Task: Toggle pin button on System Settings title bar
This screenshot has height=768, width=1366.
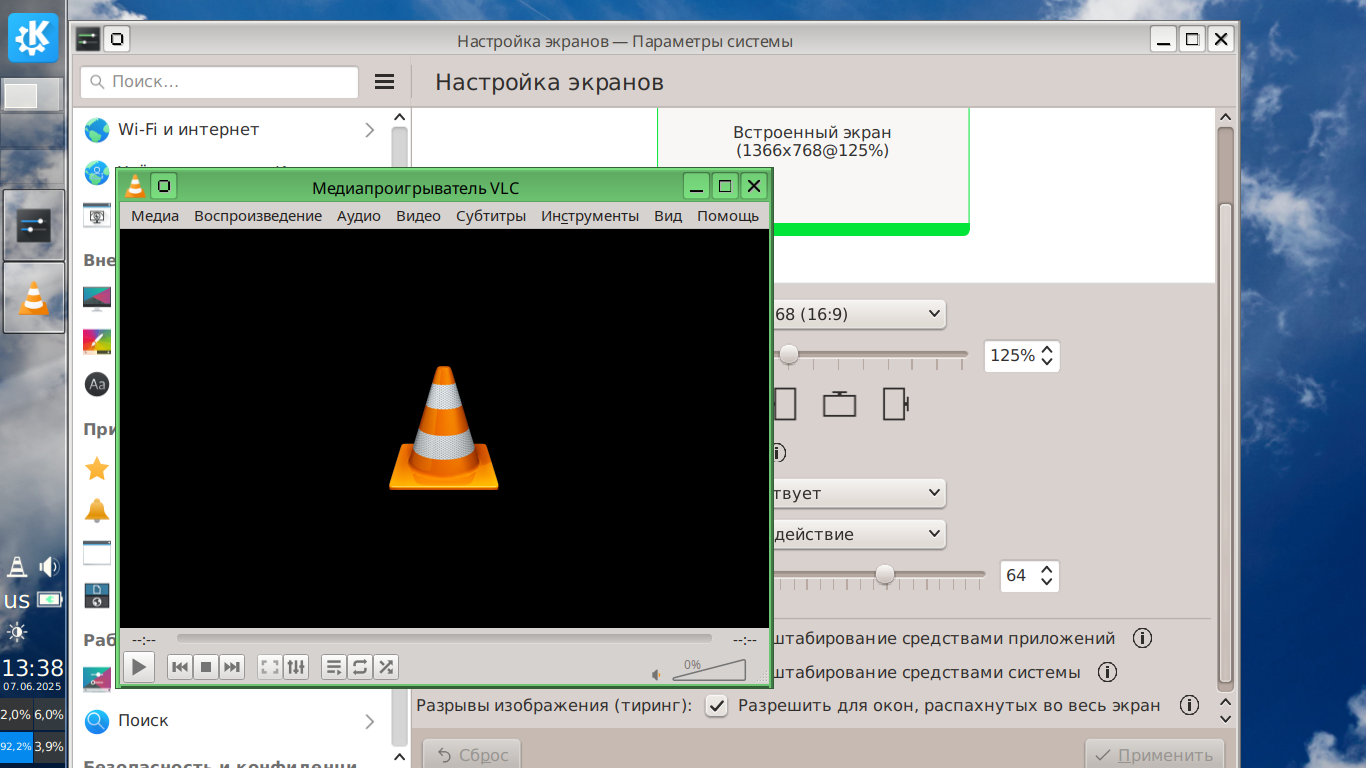Action: (x=117, y=40)
